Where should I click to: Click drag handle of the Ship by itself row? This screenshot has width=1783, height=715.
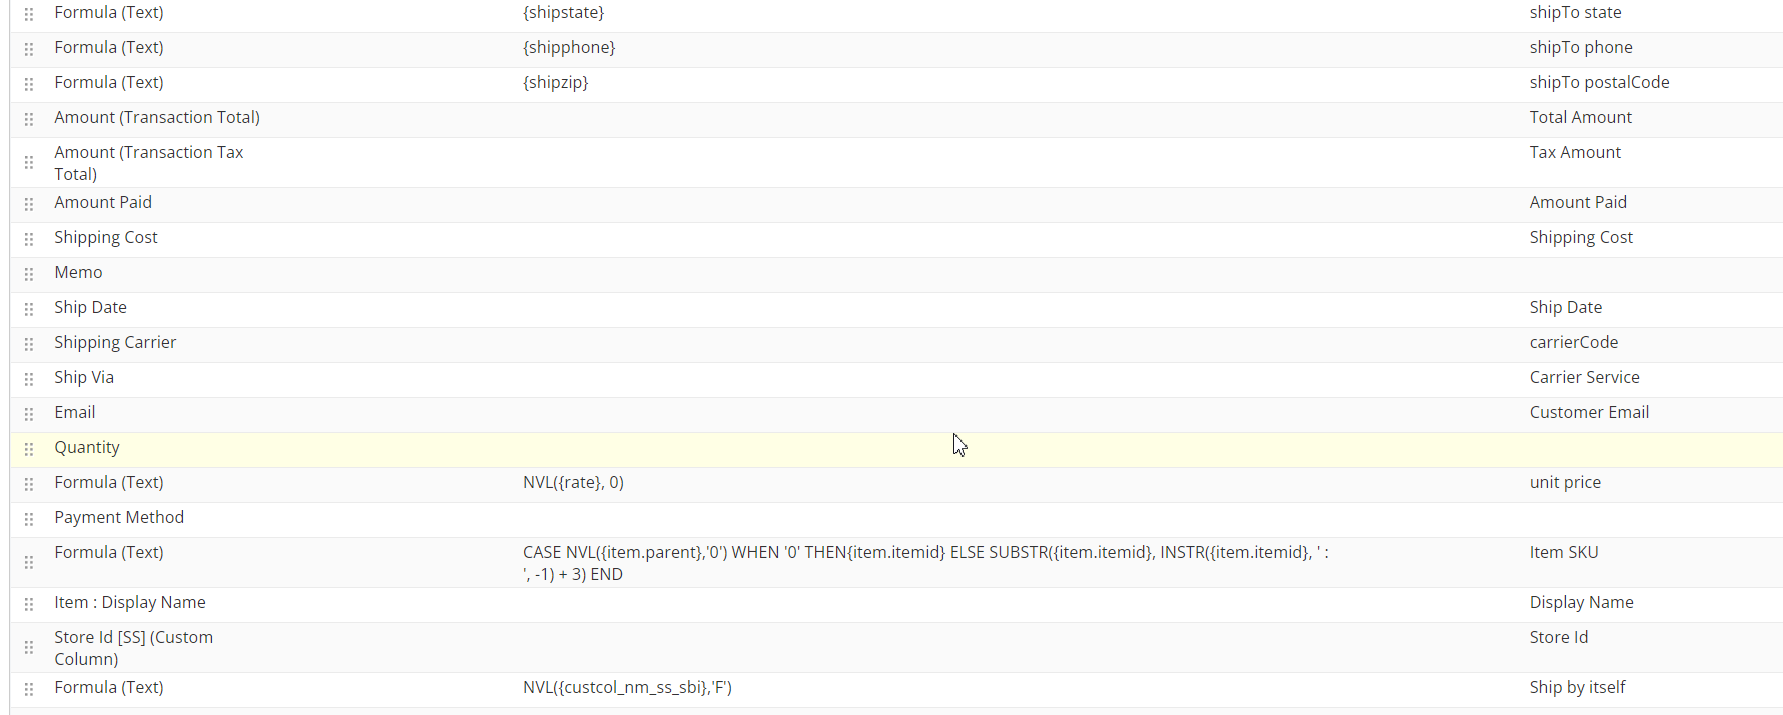[29, 689]
